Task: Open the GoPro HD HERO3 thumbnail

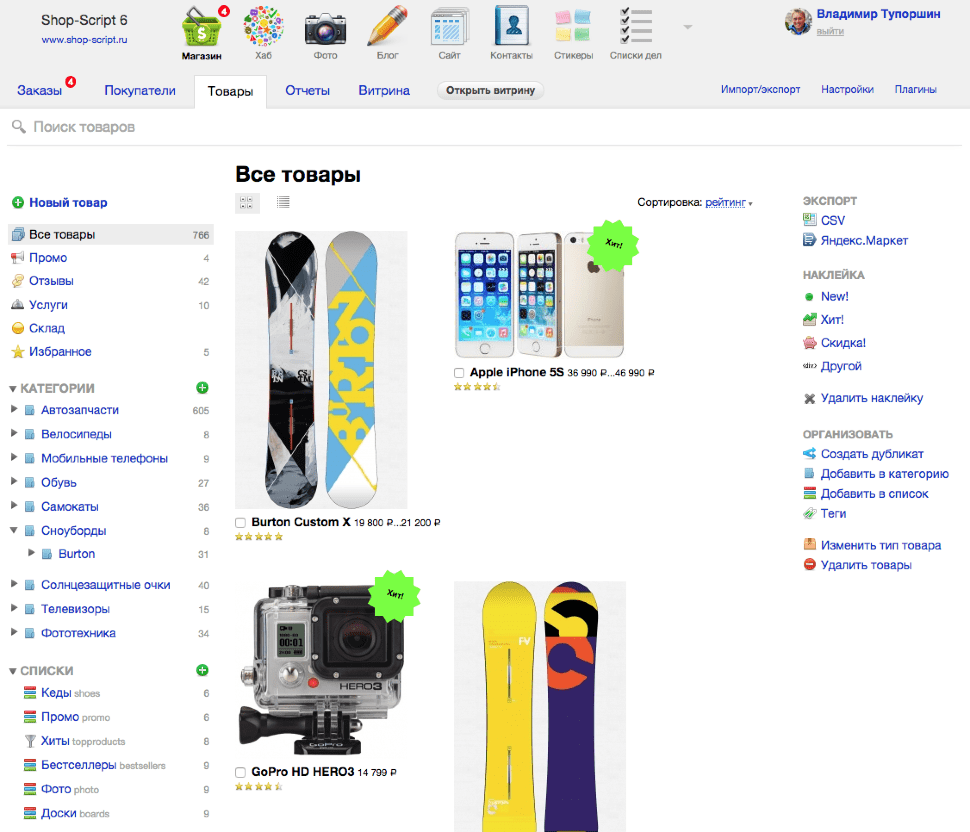Action: pyautogui.click(x=321, y=670)
